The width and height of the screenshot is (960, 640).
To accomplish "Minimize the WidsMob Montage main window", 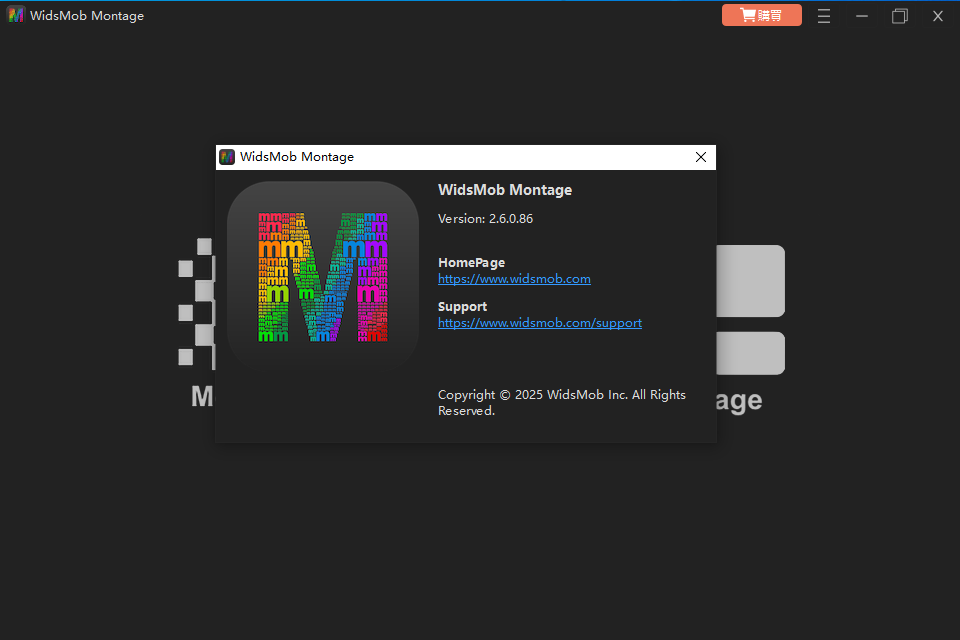I will click(x=861, y=16).
